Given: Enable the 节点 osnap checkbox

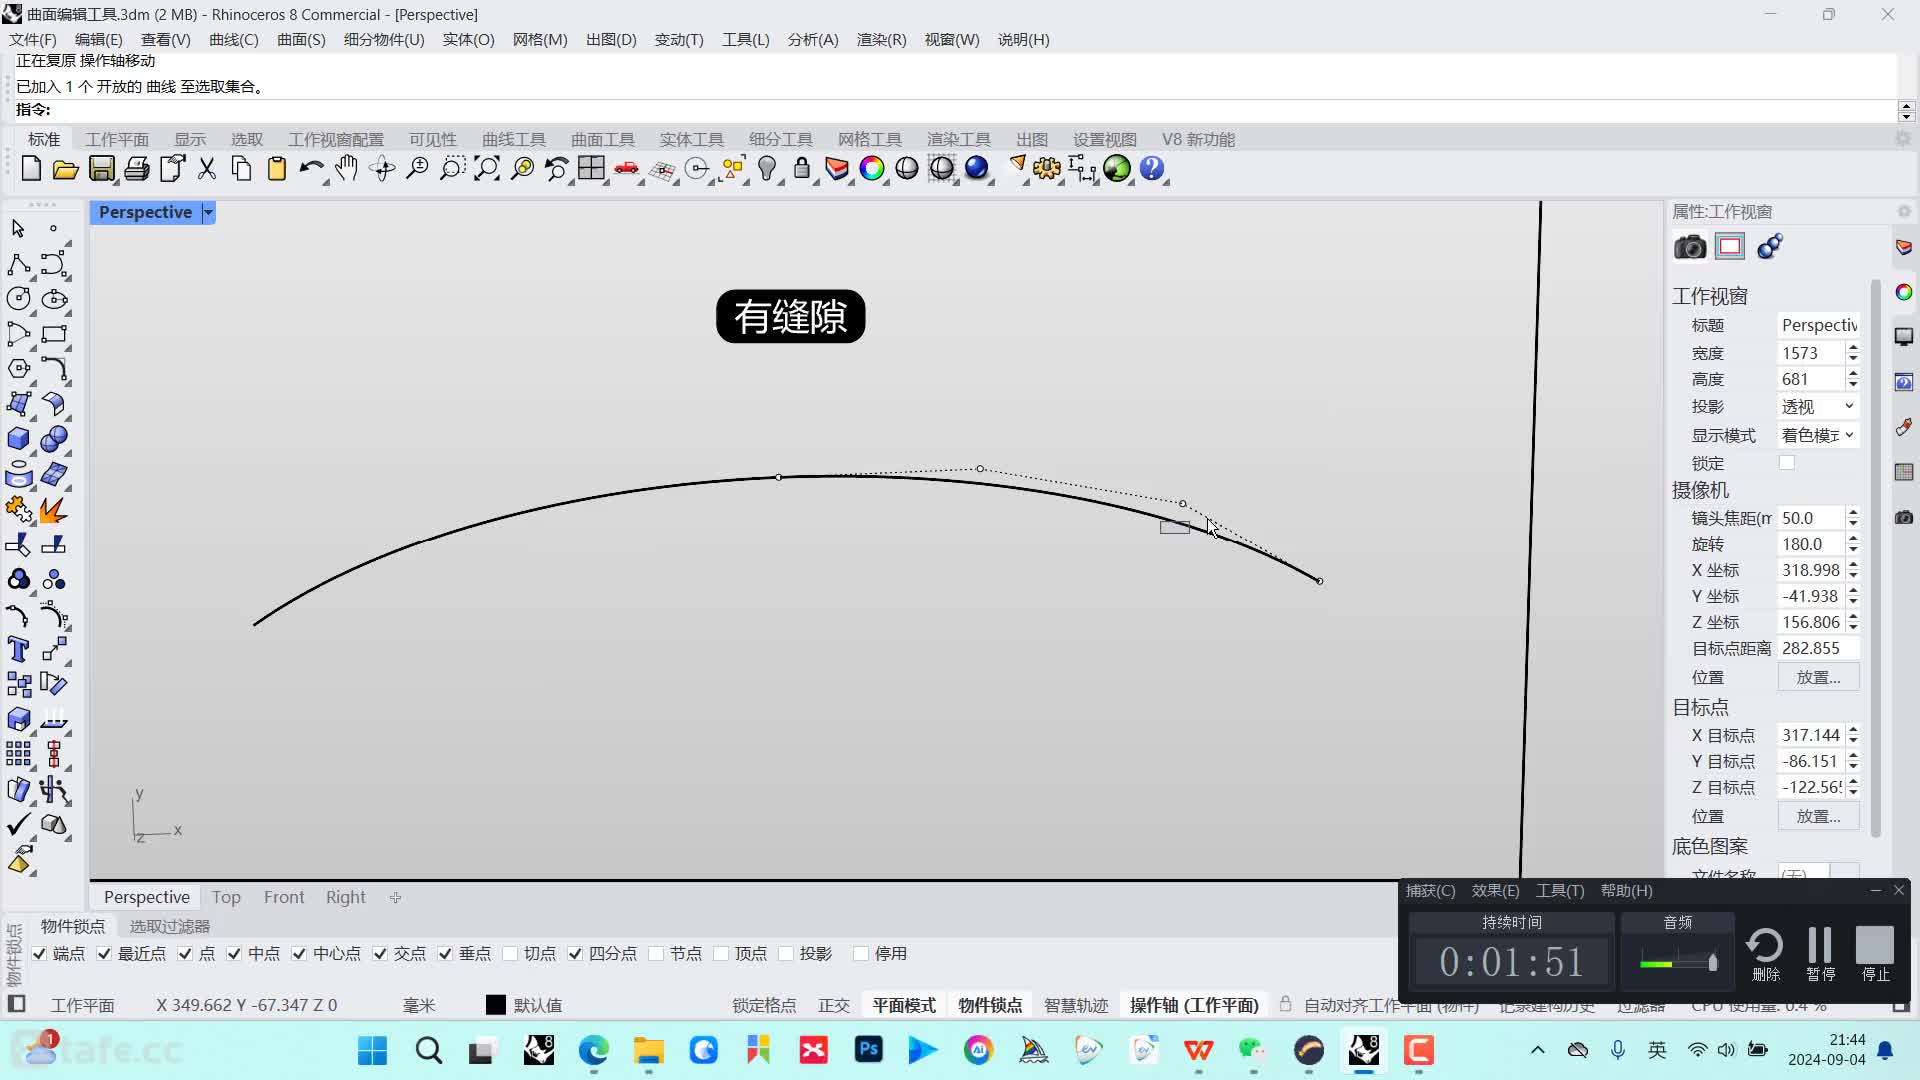Looking at the screenshot, I should pyautogui.click(x=656, y=954).
